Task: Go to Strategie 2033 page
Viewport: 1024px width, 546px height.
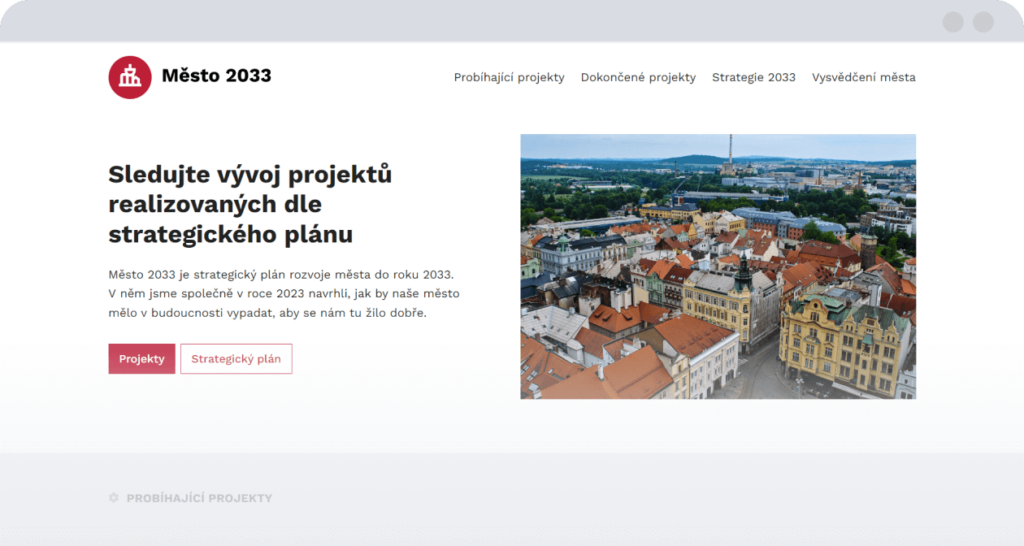Action: 754,77
